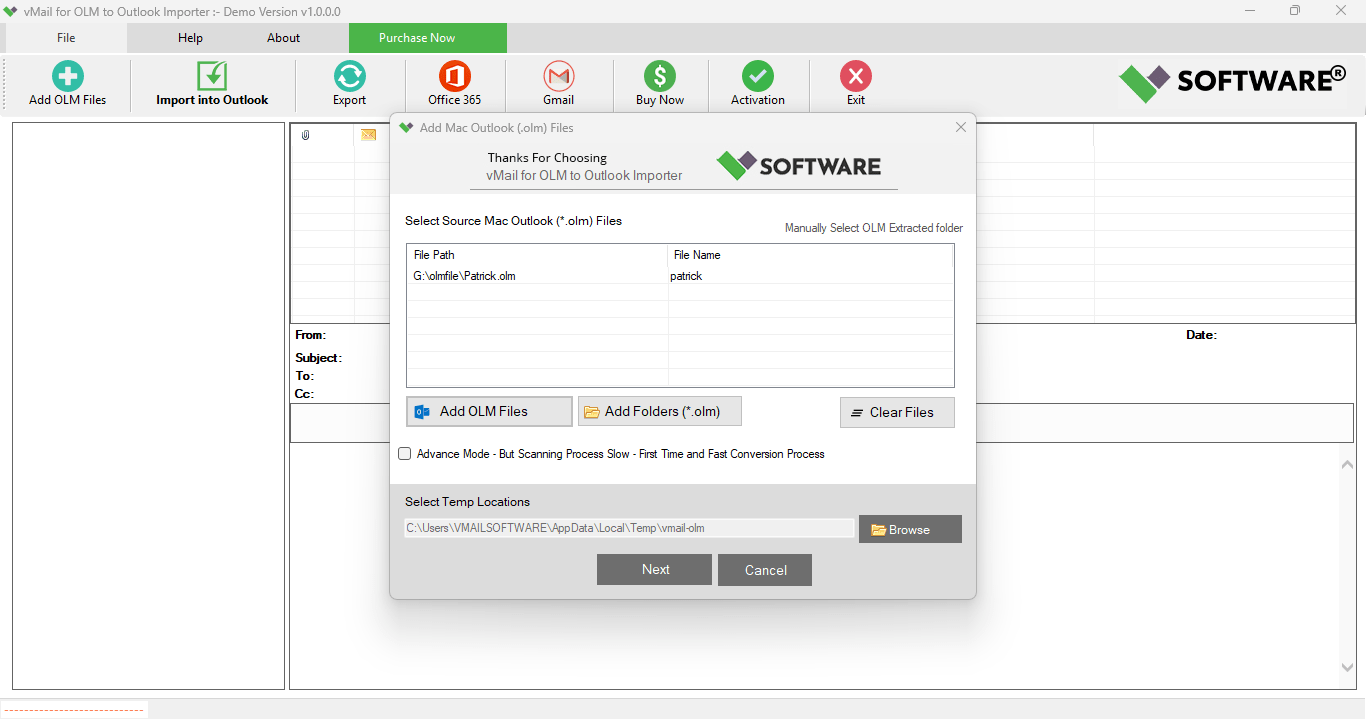Click the Next button
Screen dimensions: 1366x720
coord(654,570)
